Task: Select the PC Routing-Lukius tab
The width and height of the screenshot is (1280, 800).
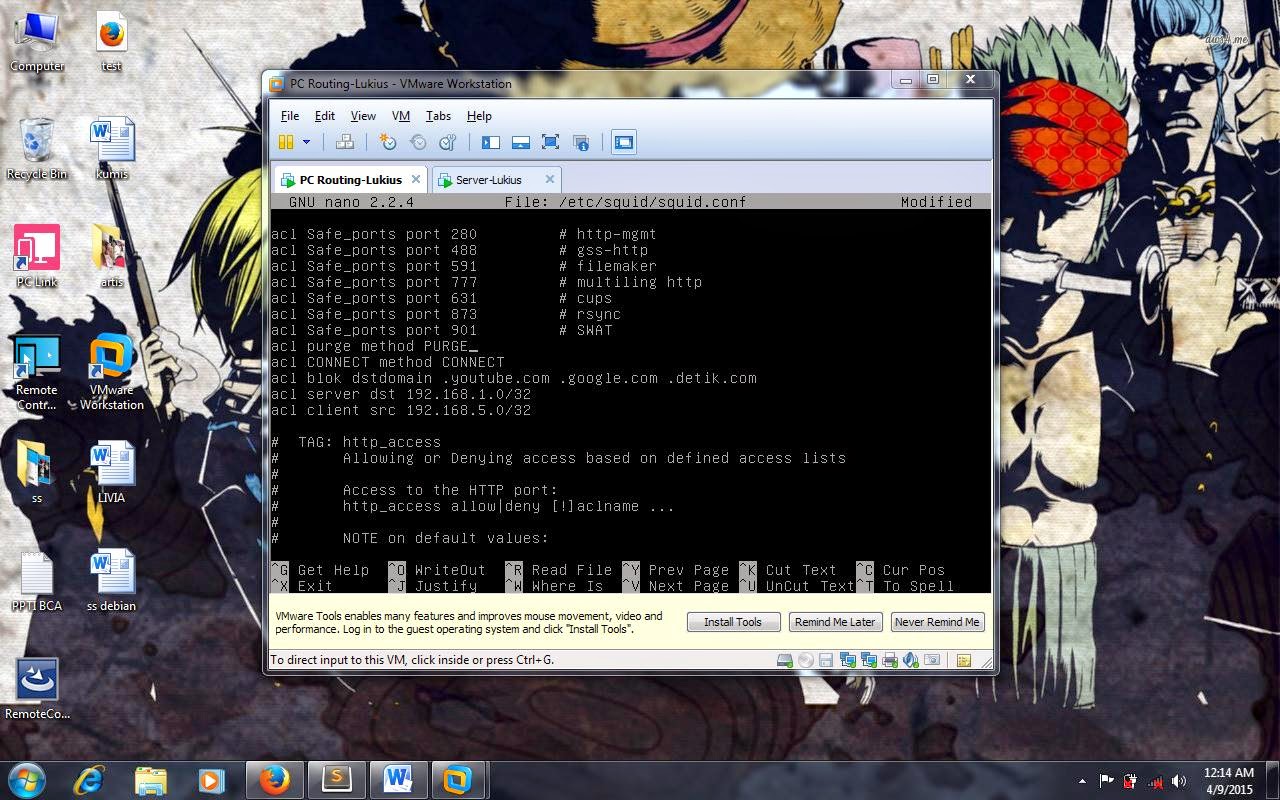Action: click(x=350, y=180)
